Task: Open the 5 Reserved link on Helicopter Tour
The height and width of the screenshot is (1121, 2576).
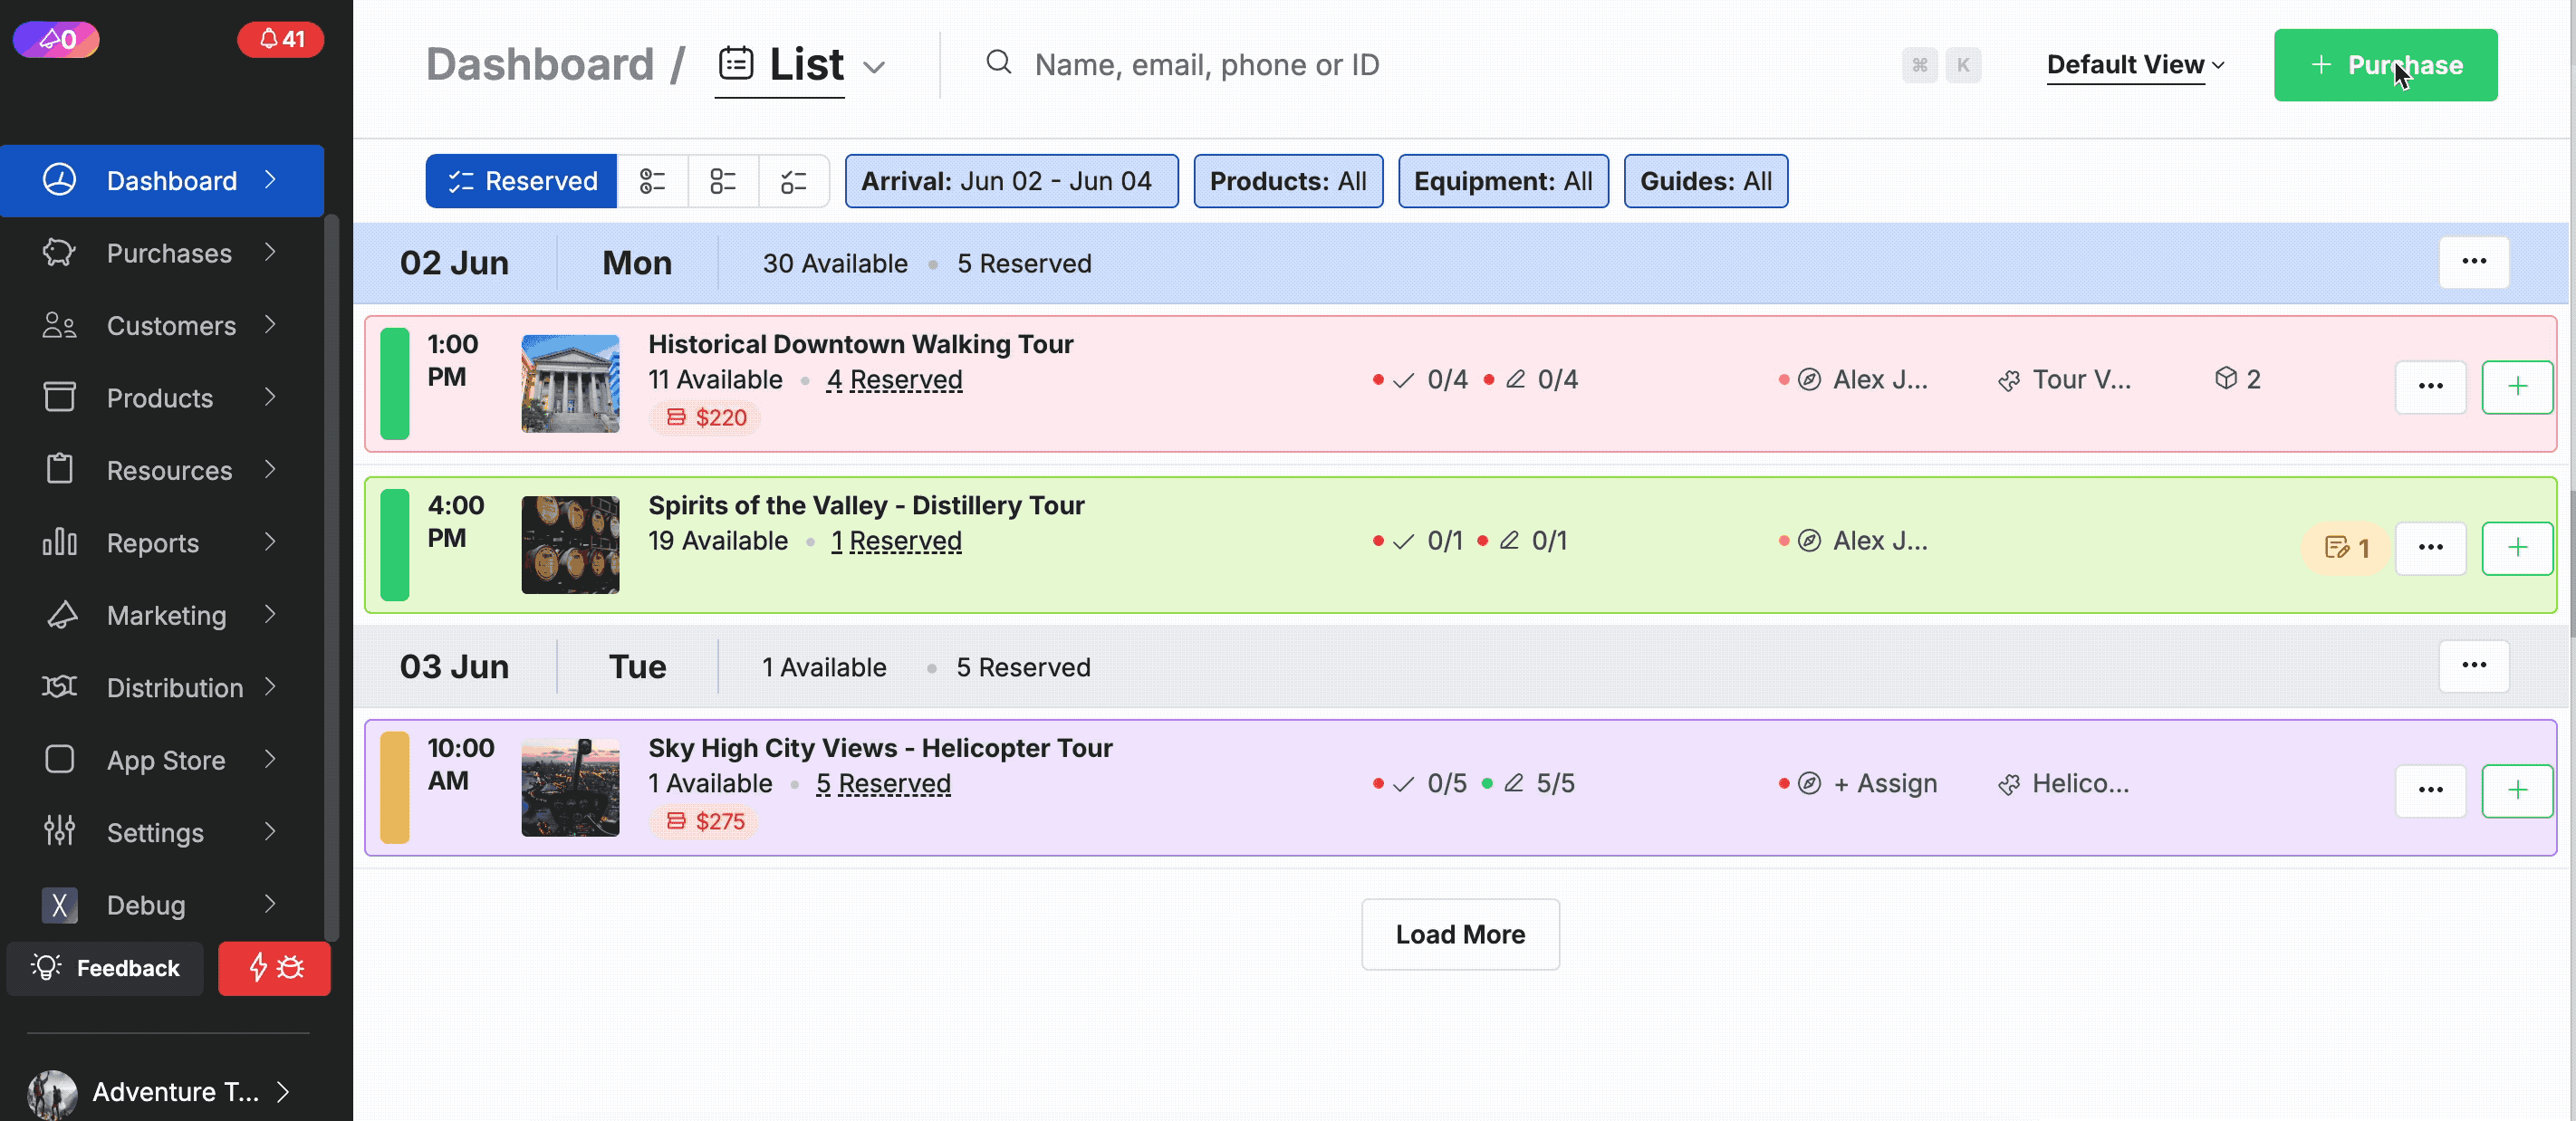Action: click(883, 783)
